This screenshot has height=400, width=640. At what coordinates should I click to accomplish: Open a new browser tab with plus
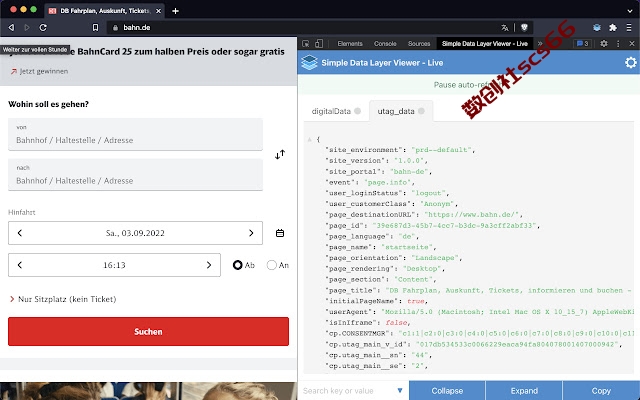coord(176,11)
